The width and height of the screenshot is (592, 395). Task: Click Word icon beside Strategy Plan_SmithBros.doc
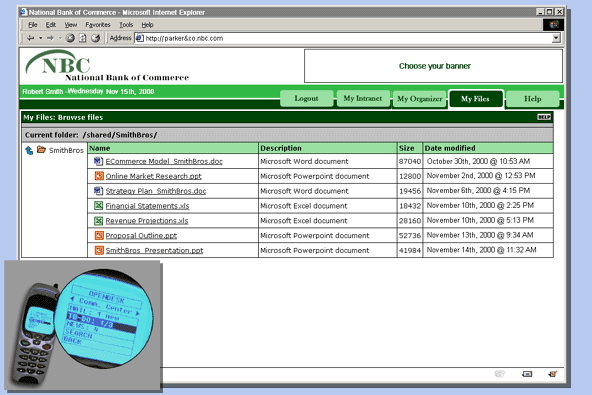pos(99,191)
